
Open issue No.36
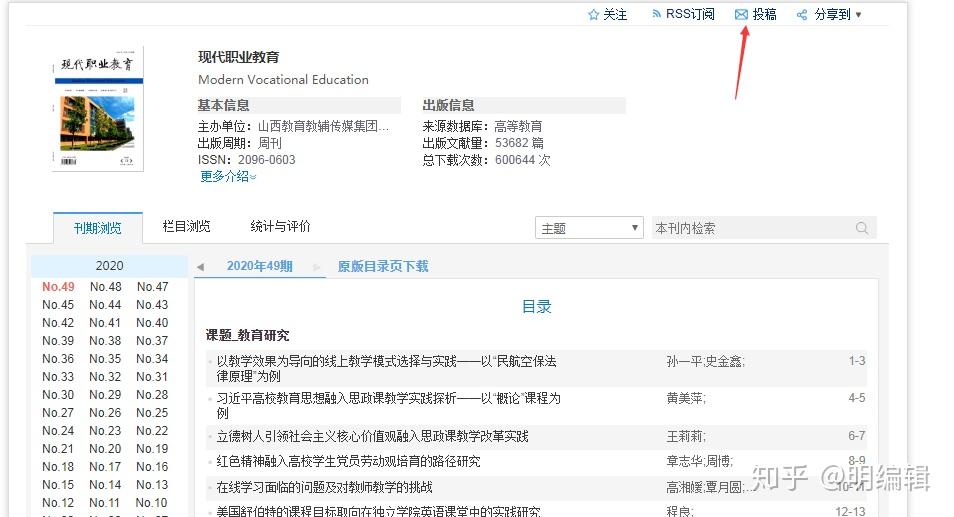click(x=58, y=359)
